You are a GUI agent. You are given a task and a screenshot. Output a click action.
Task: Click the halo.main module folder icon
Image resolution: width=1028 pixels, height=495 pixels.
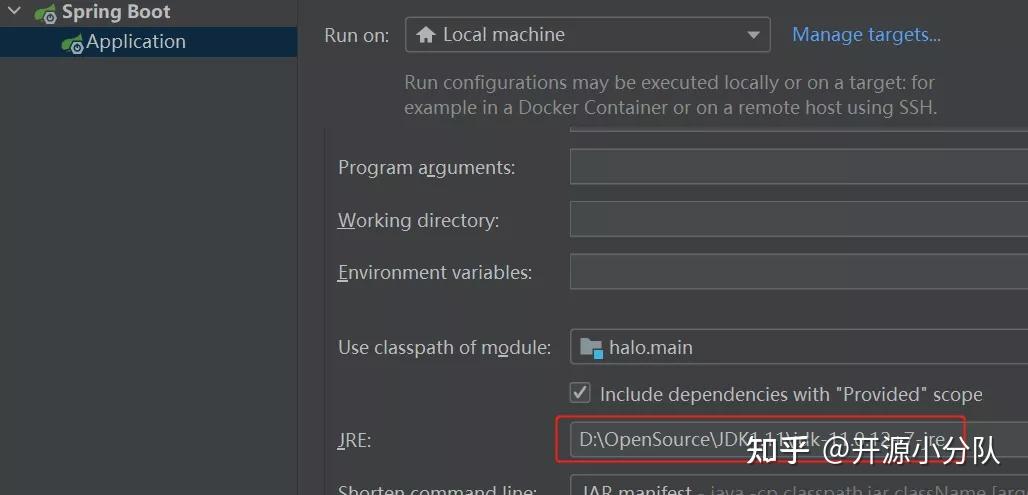point(591,347)
